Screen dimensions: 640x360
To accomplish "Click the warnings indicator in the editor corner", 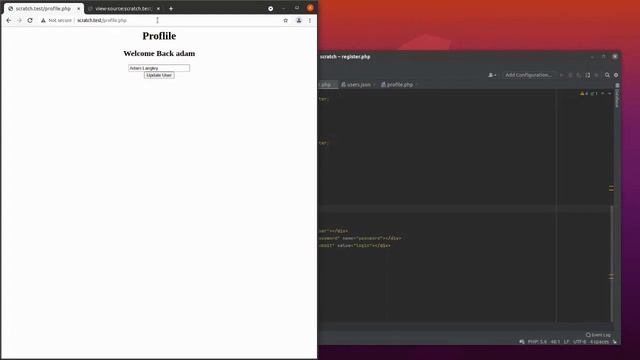I will click(584, 93).
